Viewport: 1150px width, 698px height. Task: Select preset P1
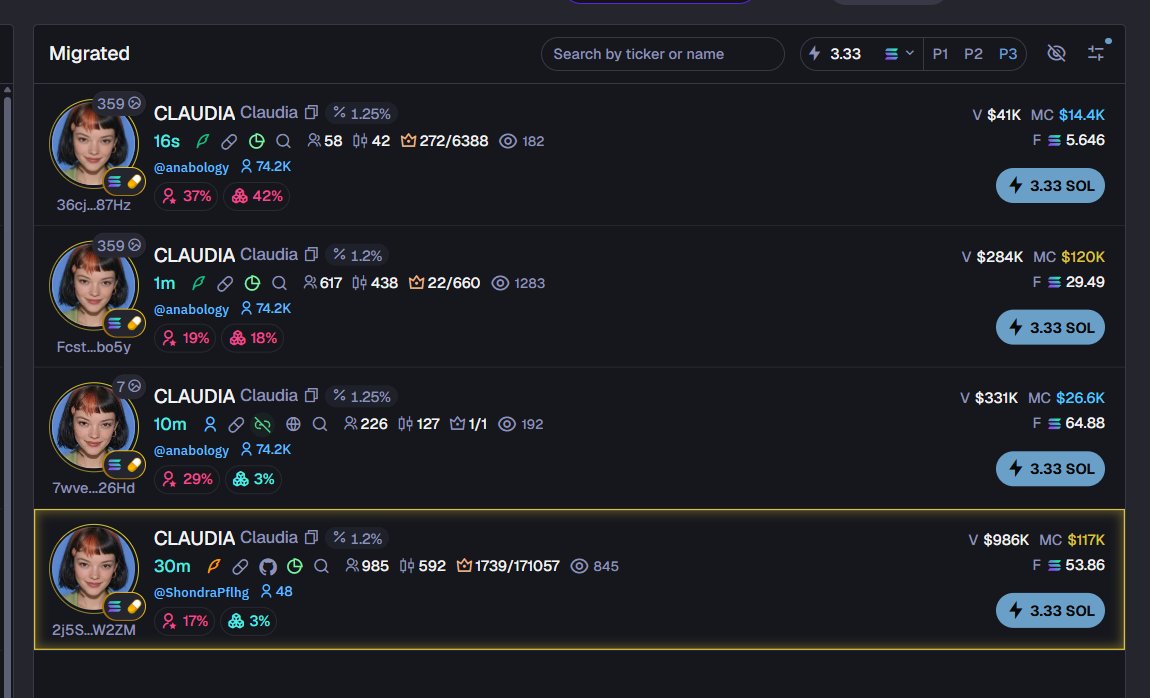pyautogui.click(x=940, y=54)
